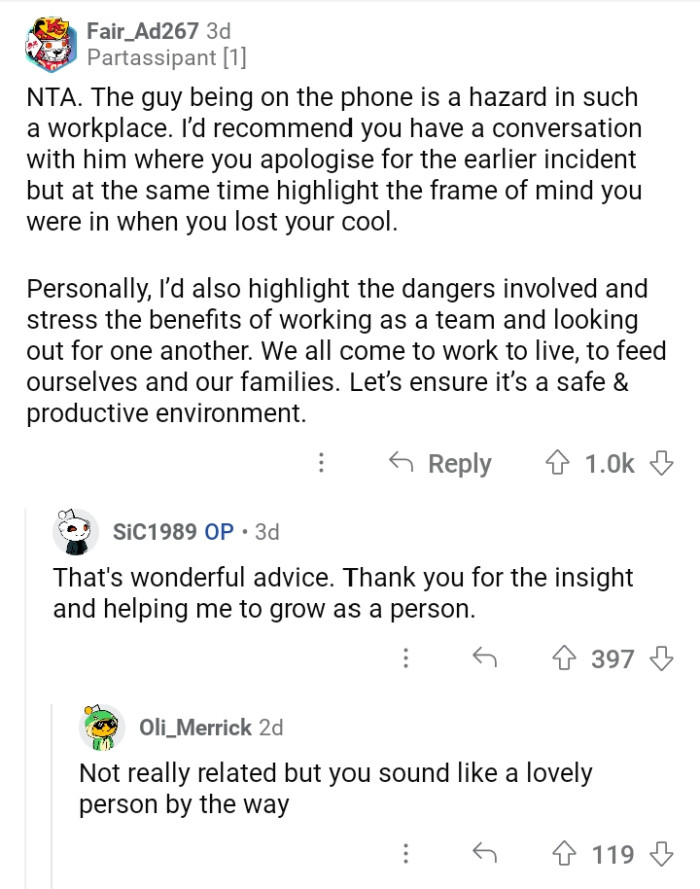Downvote SiC1989's reply

pos(660,658)
